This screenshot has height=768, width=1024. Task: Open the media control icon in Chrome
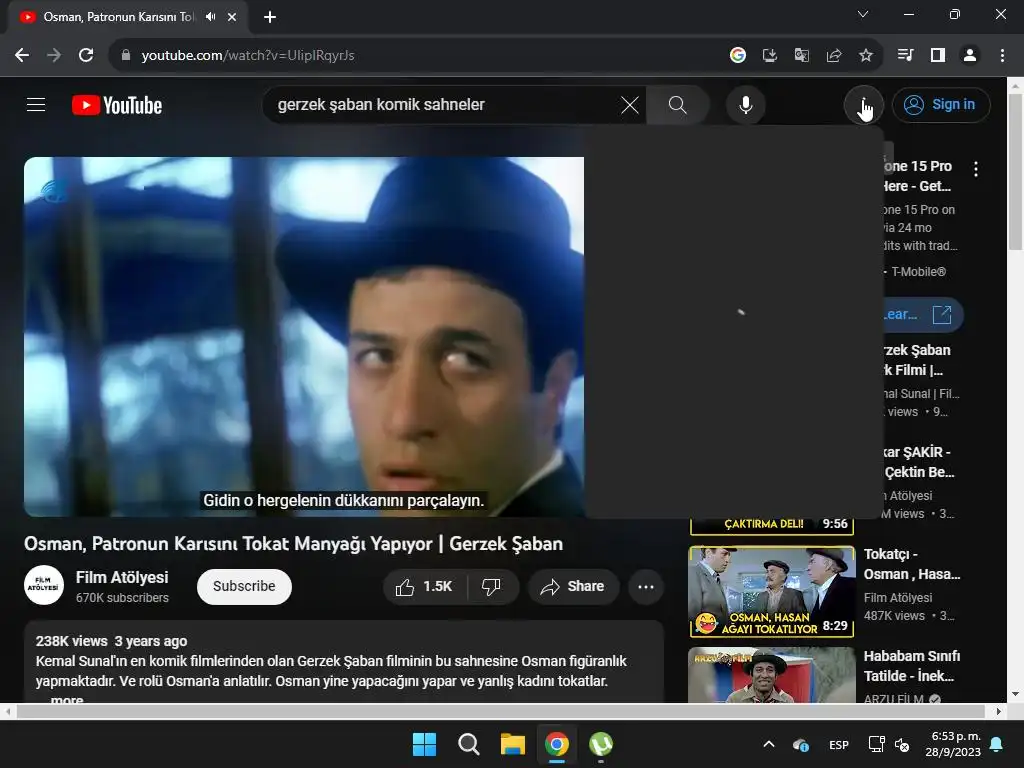pyautogui.click(x=905, y=56)
